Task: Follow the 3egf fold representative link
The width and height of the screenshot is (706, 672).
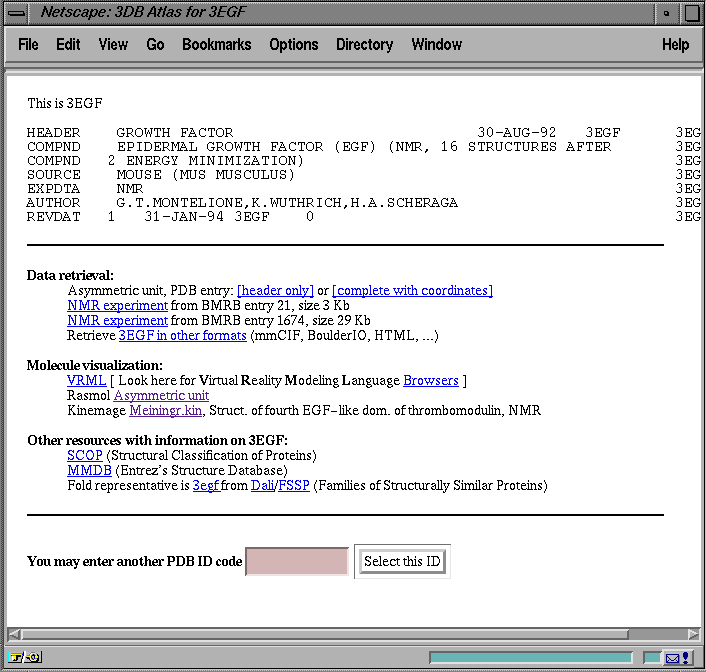Action: 206,486
